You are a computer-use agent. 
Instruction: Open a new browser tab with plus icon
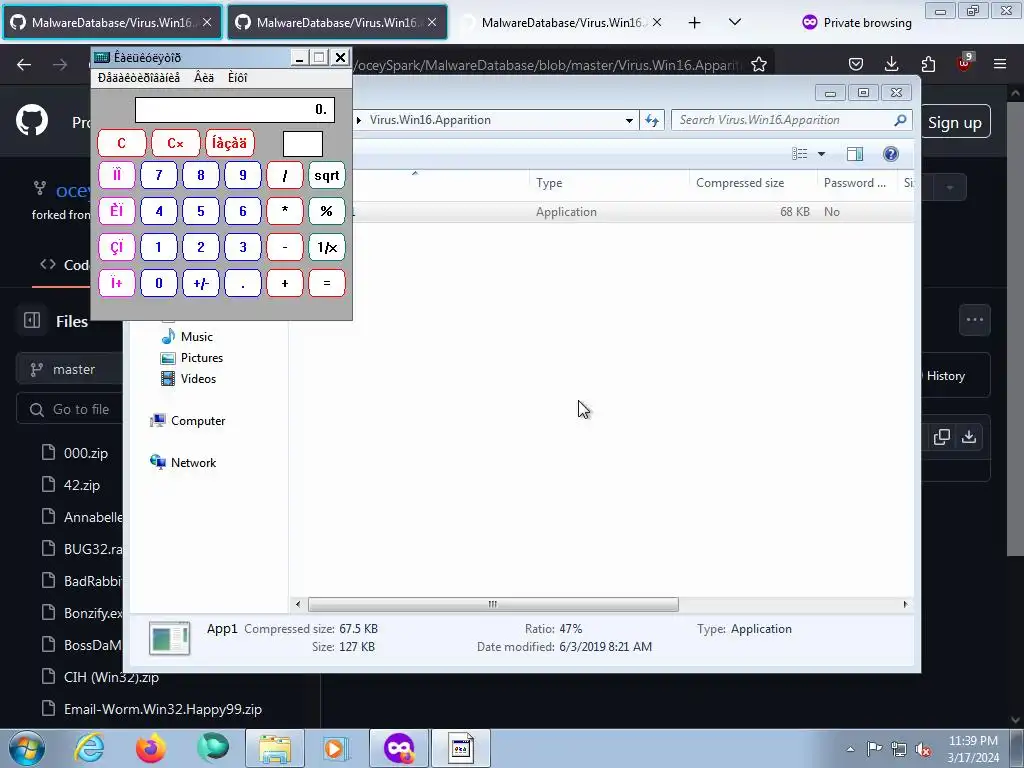(x=694, y=23)
